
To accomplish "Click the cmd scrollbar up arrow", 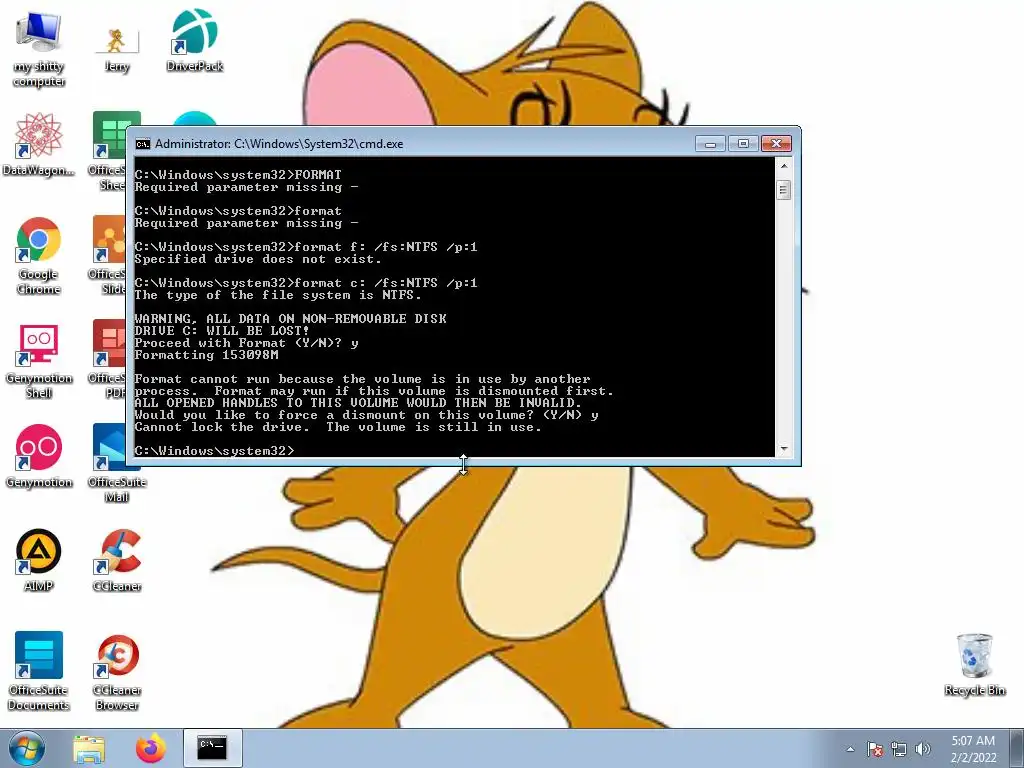I will click(784, 166).
